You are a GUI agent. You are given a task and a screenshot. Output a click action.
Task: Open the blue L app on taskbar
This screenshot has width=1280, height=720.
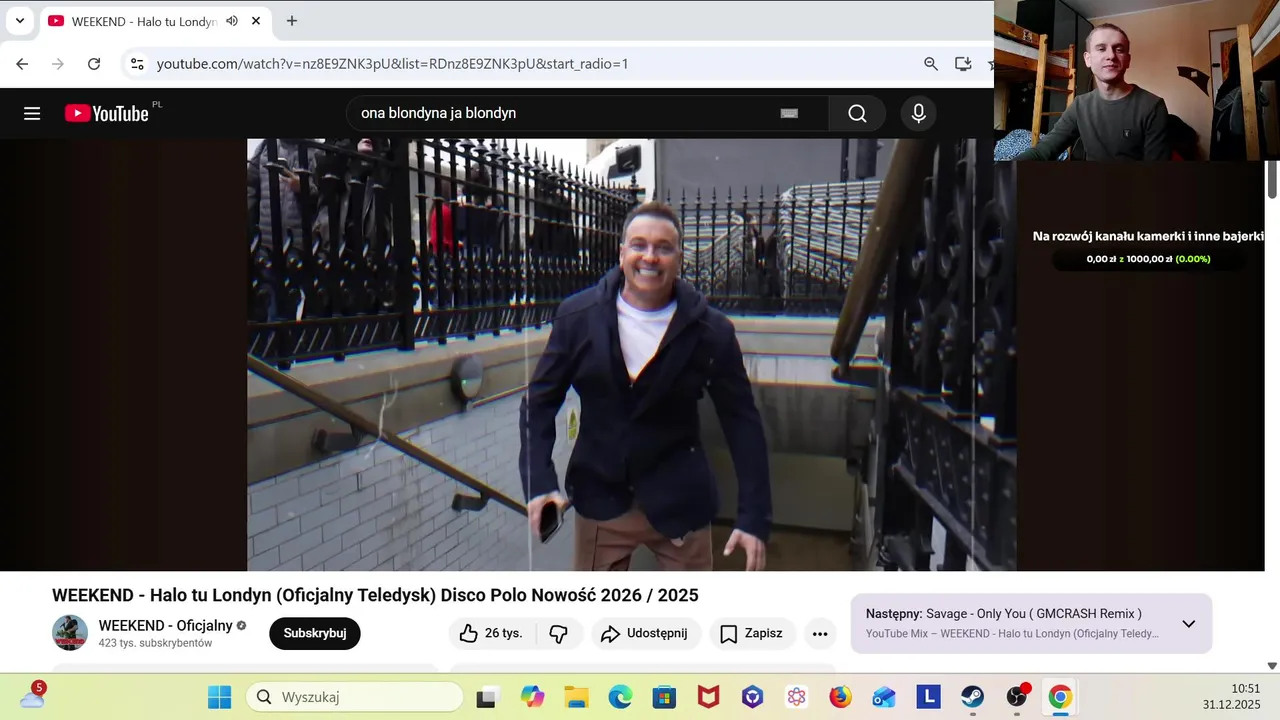[x=928, y=697]
